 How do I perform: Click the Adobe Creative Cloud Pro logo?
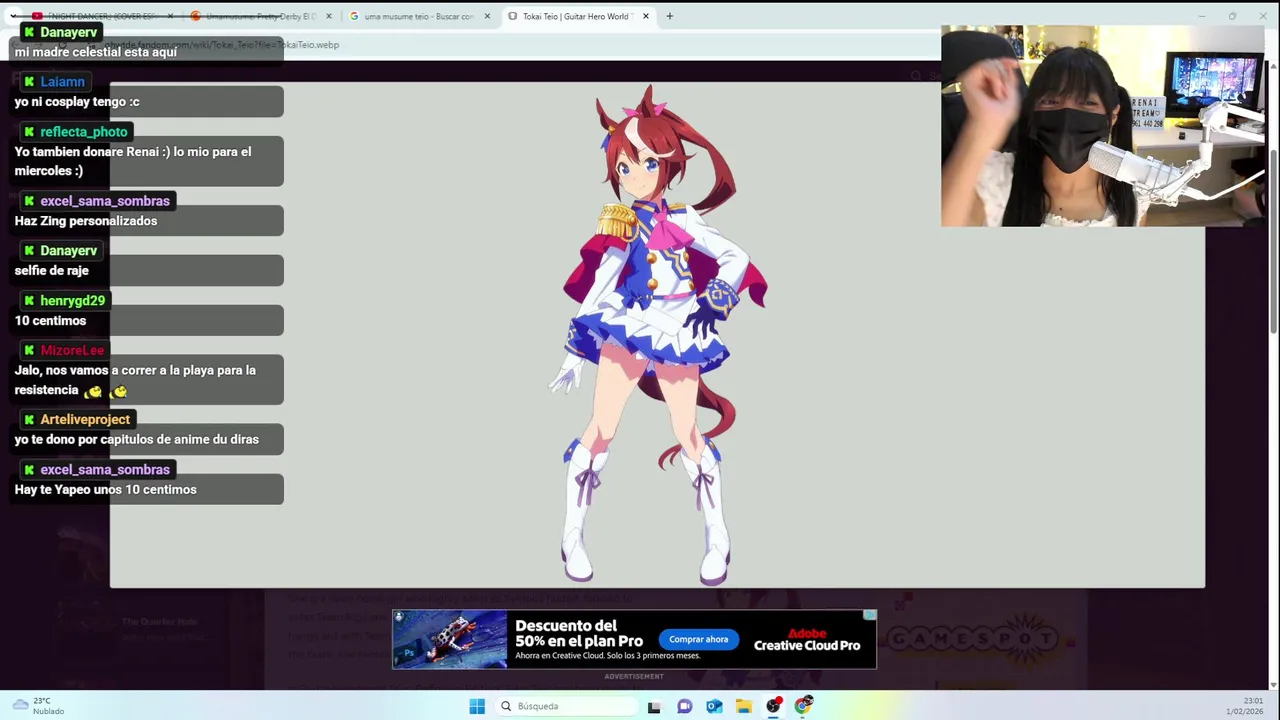point(807,640)
